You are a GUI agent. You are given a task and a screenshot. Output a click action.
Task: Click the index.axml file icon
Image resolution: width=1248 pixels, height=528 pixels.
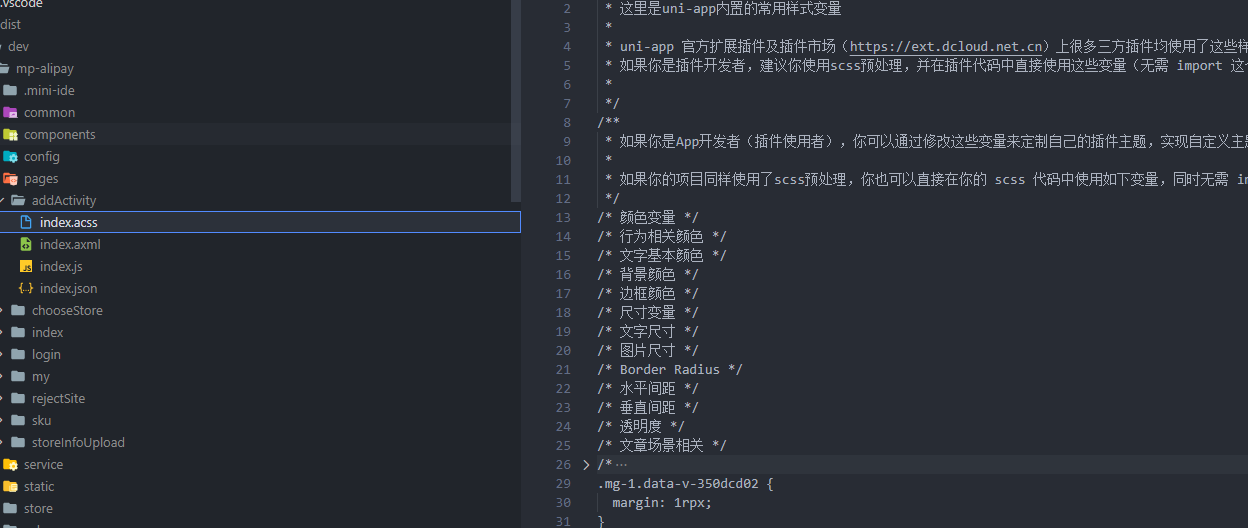26,245
